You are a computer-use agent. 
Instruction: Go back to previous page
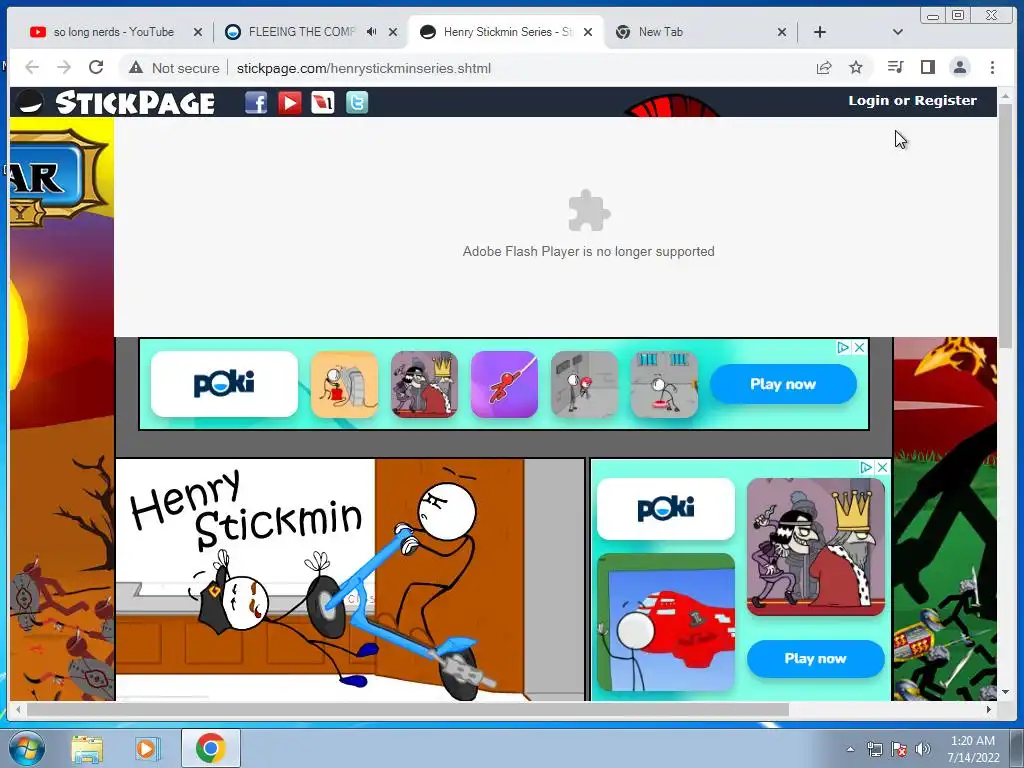tap(32, 67)
